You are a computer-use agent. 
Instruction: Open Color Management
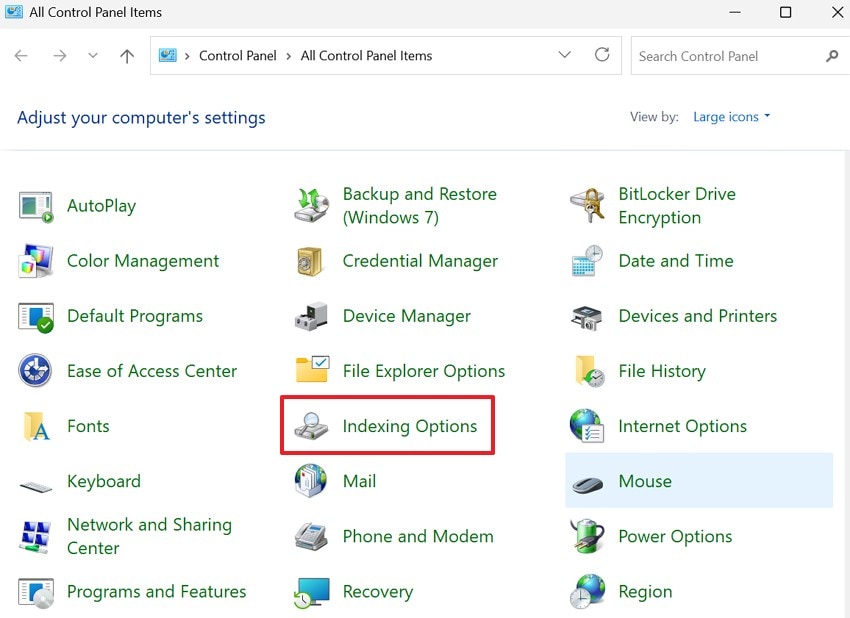142,261
